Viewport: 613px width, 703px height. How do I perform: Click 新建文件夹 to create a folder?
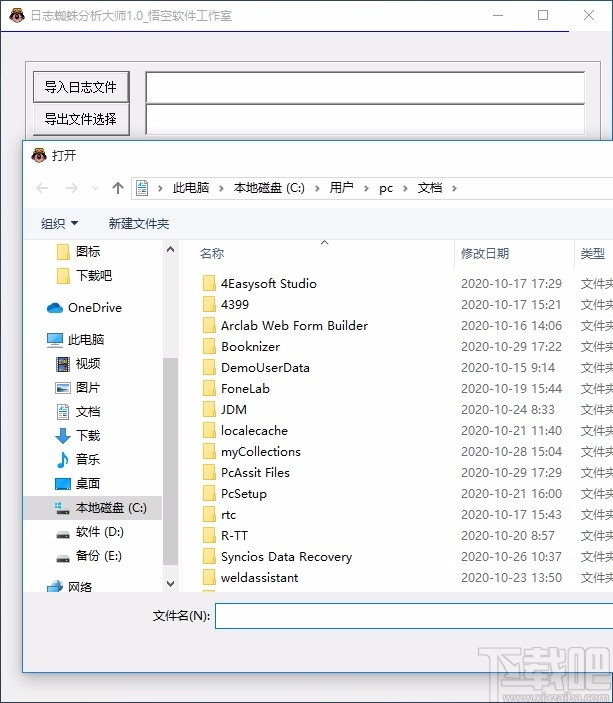coord(139,223)
